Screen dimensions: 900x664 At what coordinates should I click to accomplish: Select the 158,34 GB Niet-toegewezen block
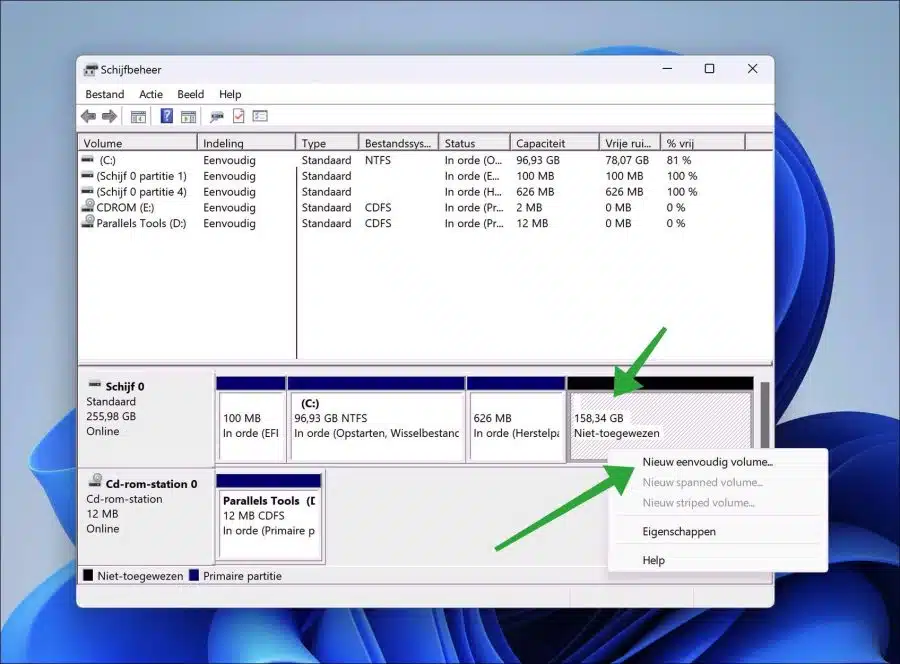pyautogui.click(x=660, y=419)
